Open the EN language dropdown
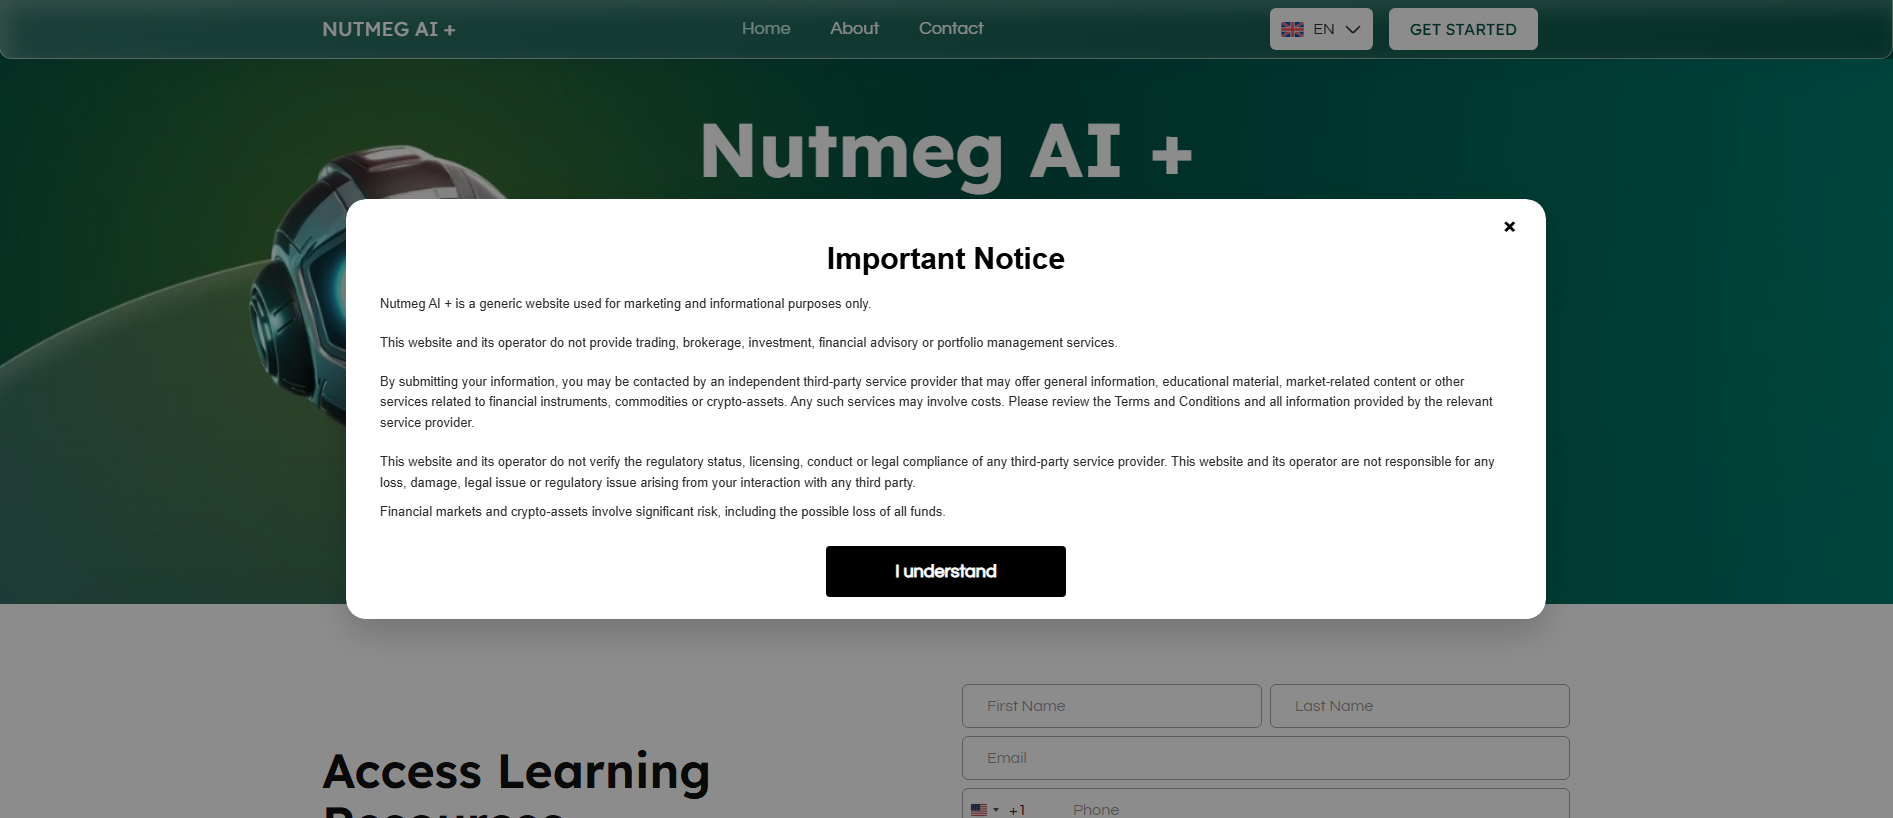 [x=1321, y=29]
